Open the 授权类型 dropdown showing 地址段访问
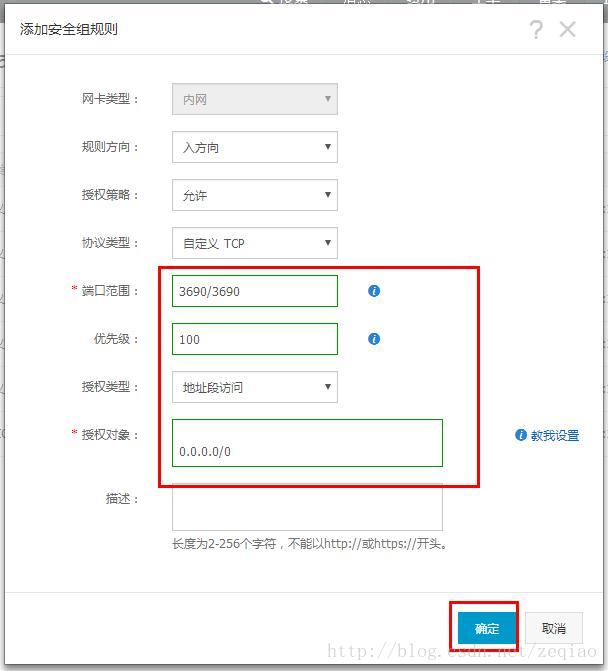The image size is (608, 671). click(x=255, y=387)
